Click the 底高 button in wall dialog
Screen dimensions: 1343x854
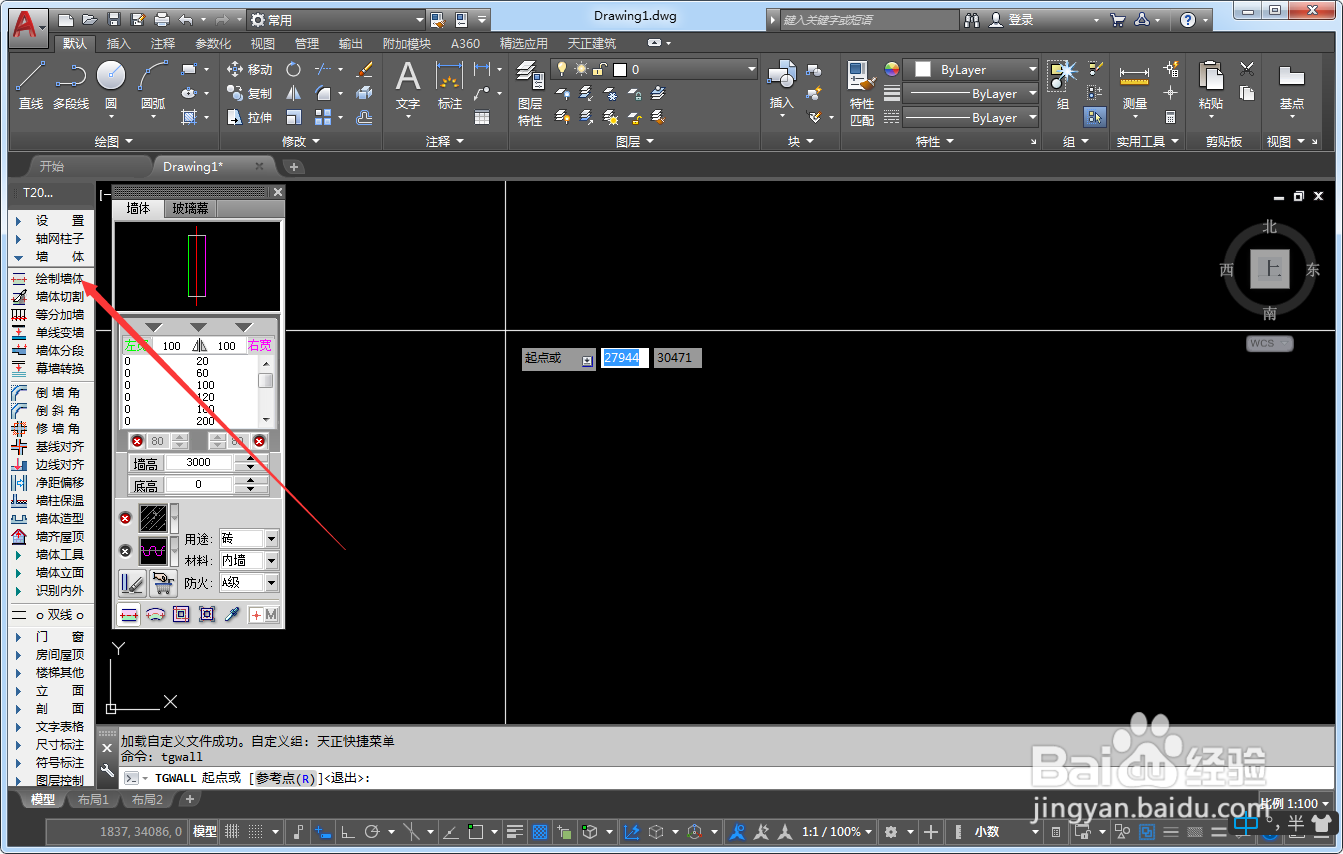click(145, 485)
